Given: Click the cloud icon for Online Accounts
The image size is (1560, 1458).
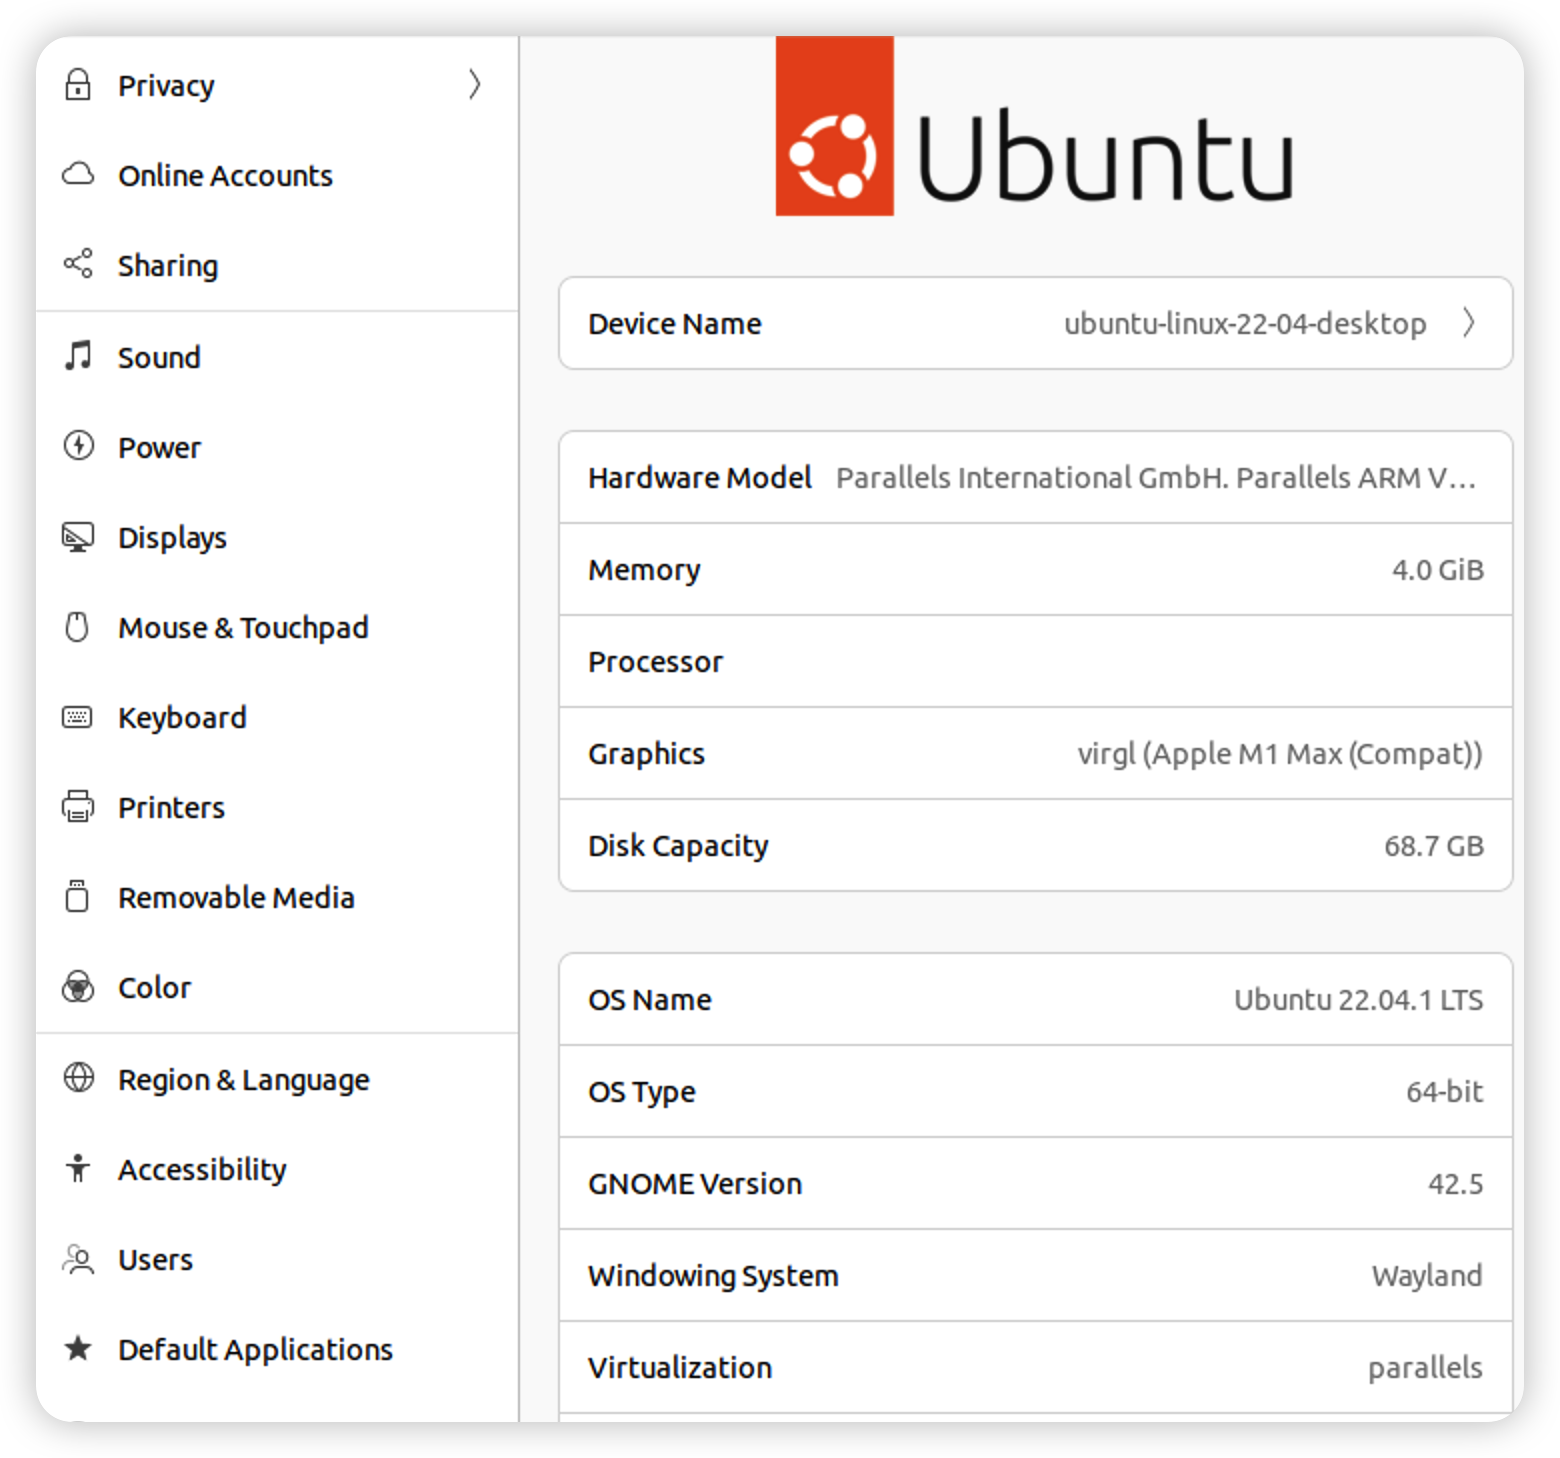Looking at the screenshot, I should (78, 175).
